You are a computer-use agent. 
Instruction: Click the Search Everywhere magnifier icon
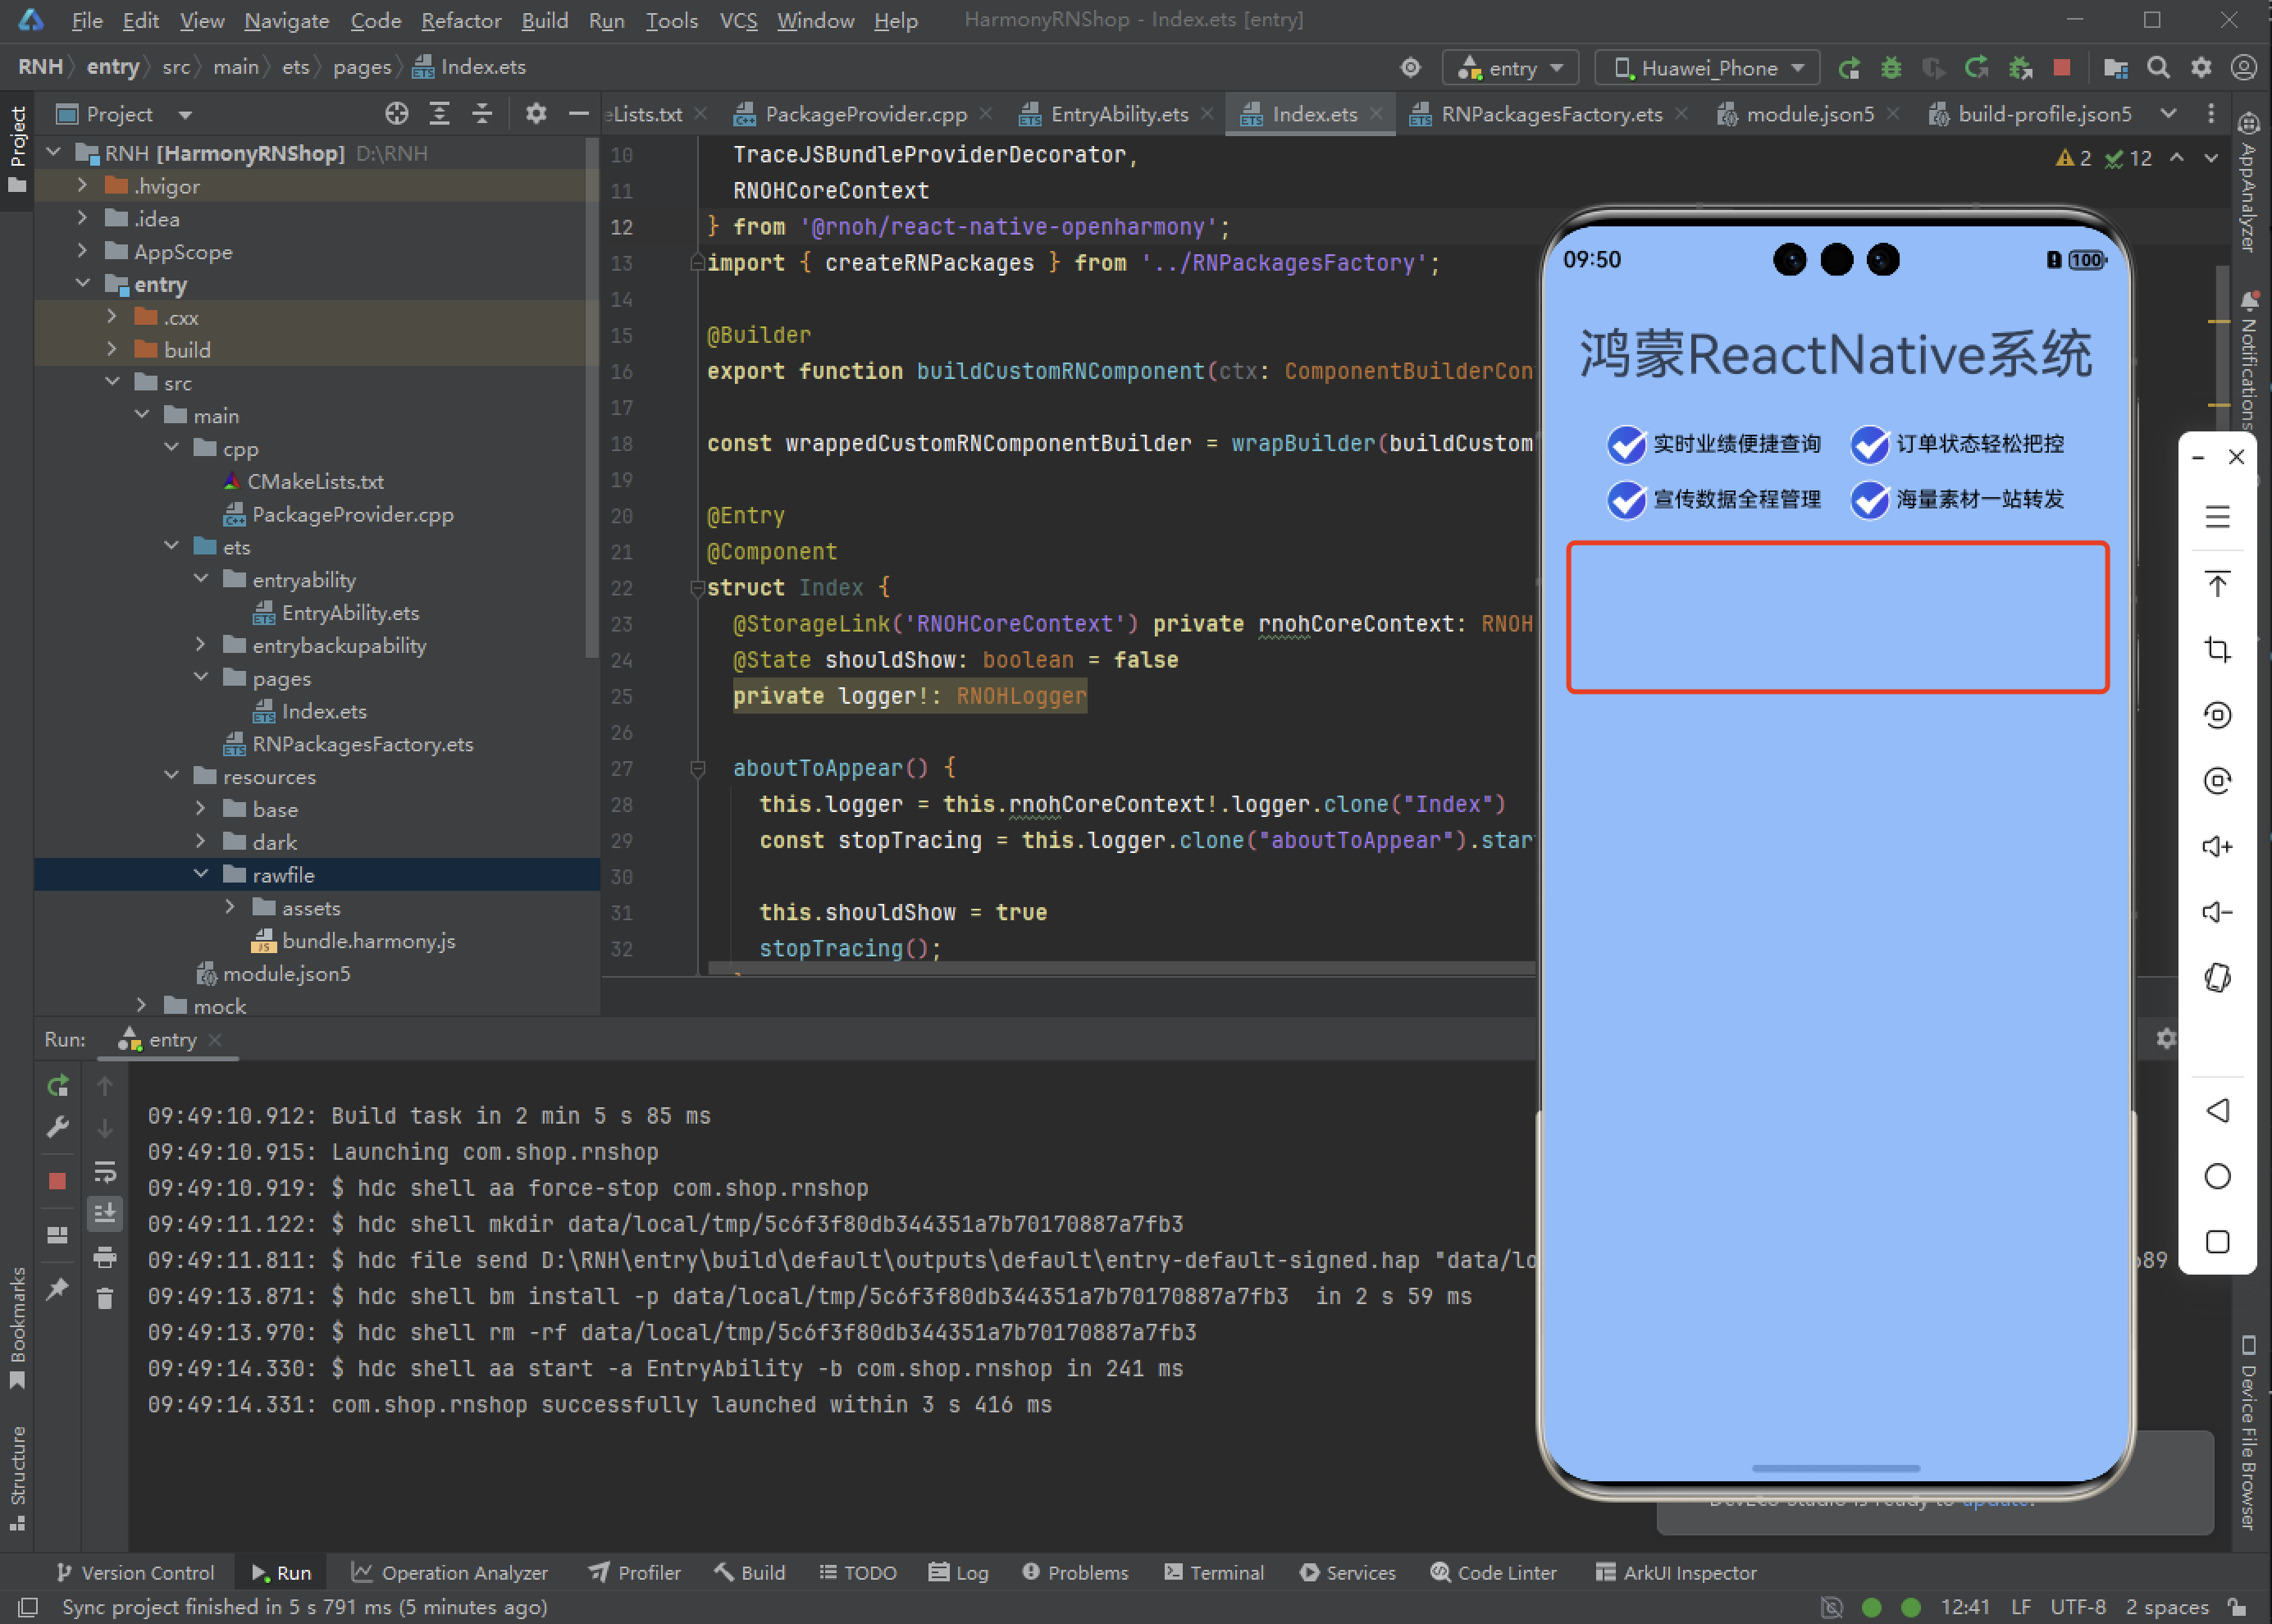coord(2158,68)
